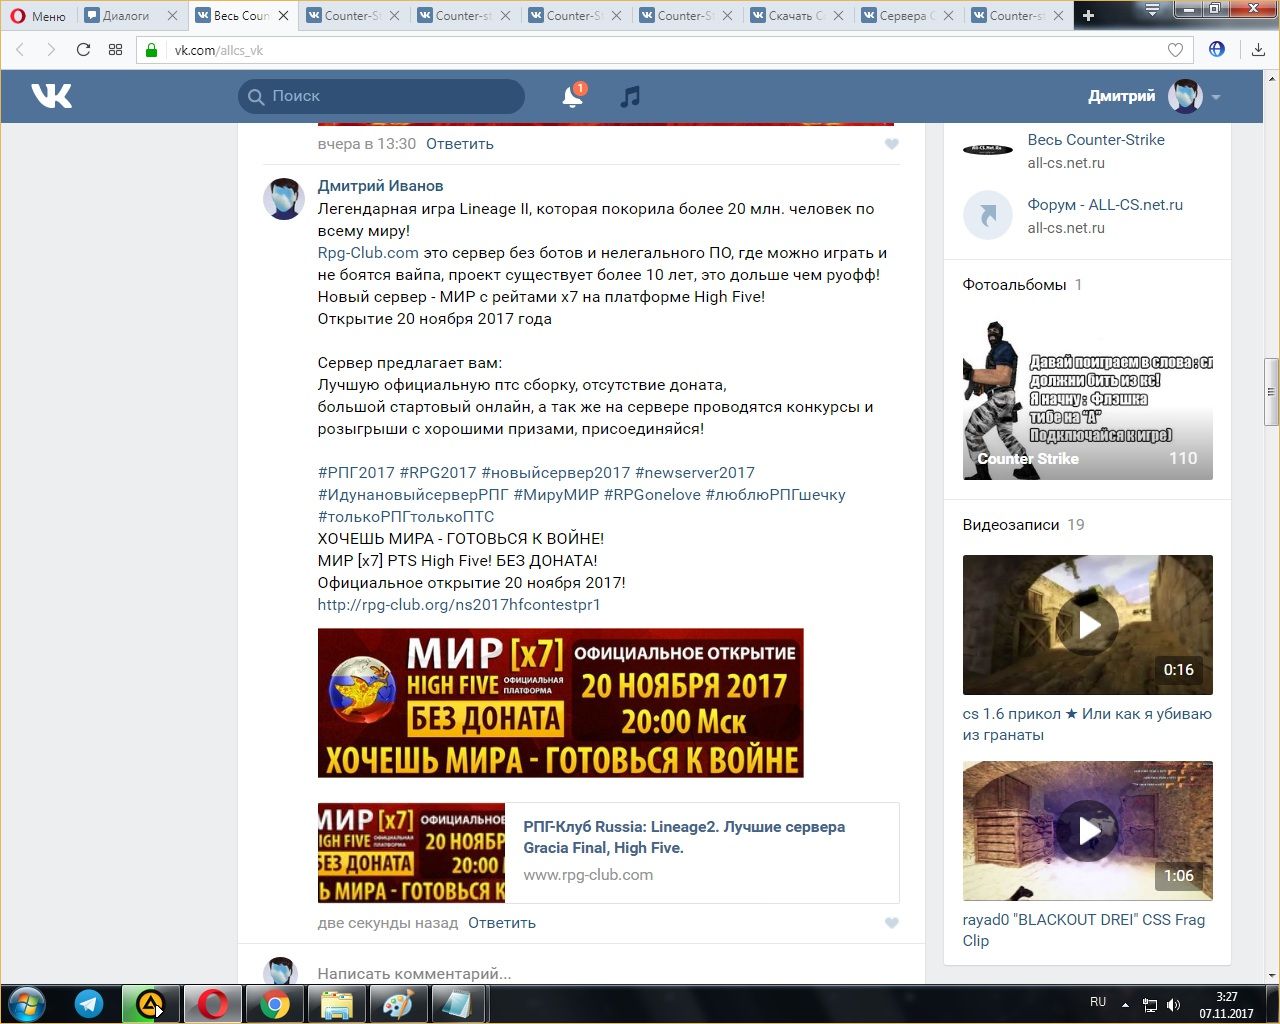Go forward to the next page
The image size is (1280, 1024).
click(51, 50)
